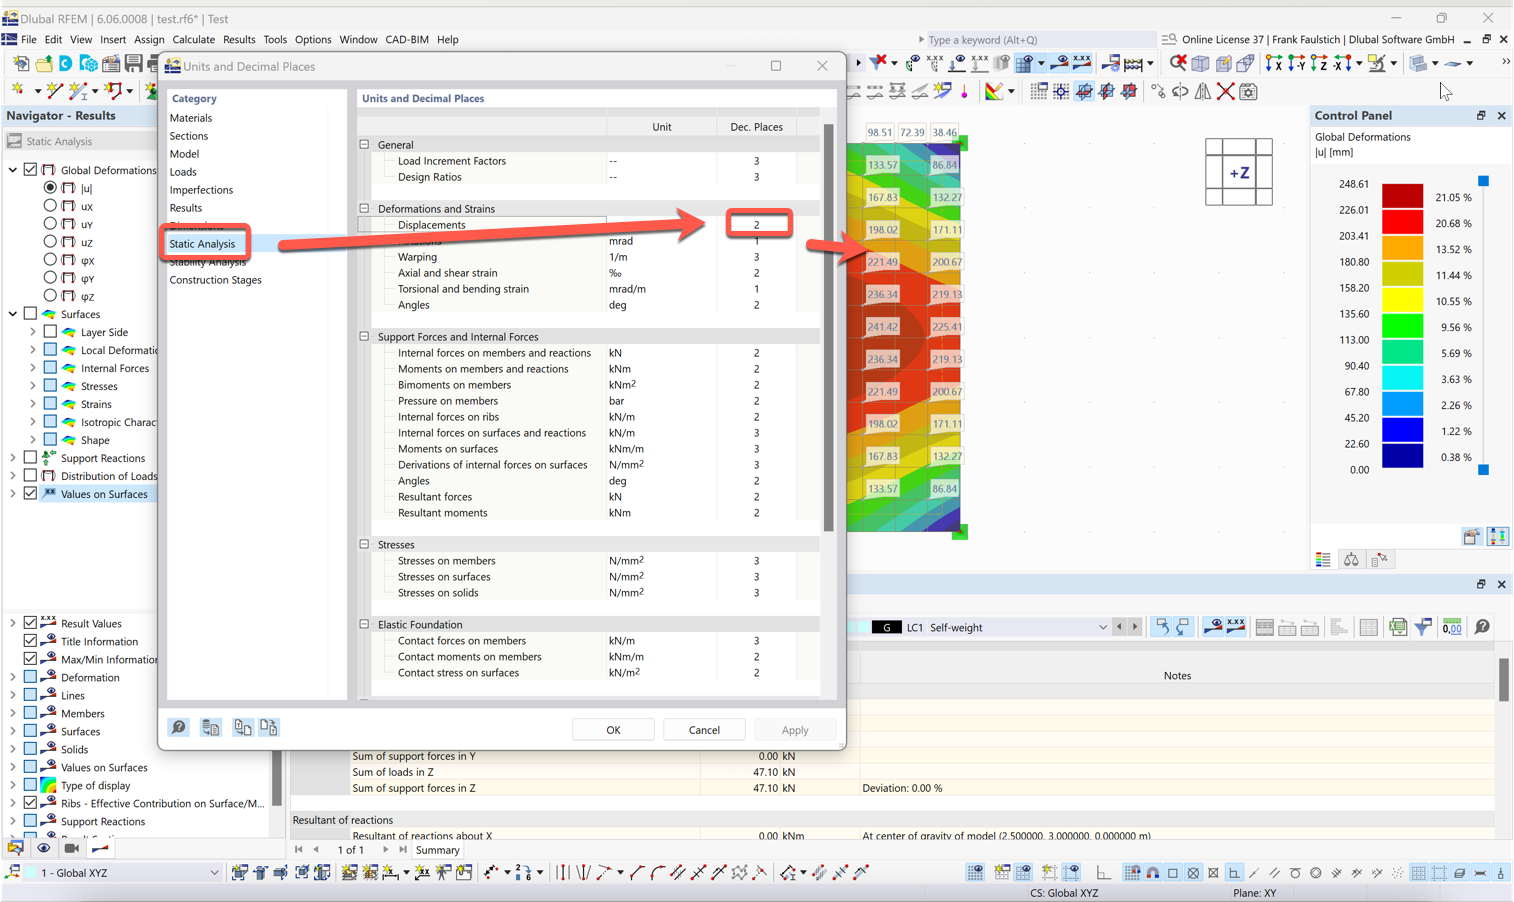Click the filter tab icon in Control Panel
Image resolution: width=1514 pixels, height=902 pixels.
[1379, 560]
